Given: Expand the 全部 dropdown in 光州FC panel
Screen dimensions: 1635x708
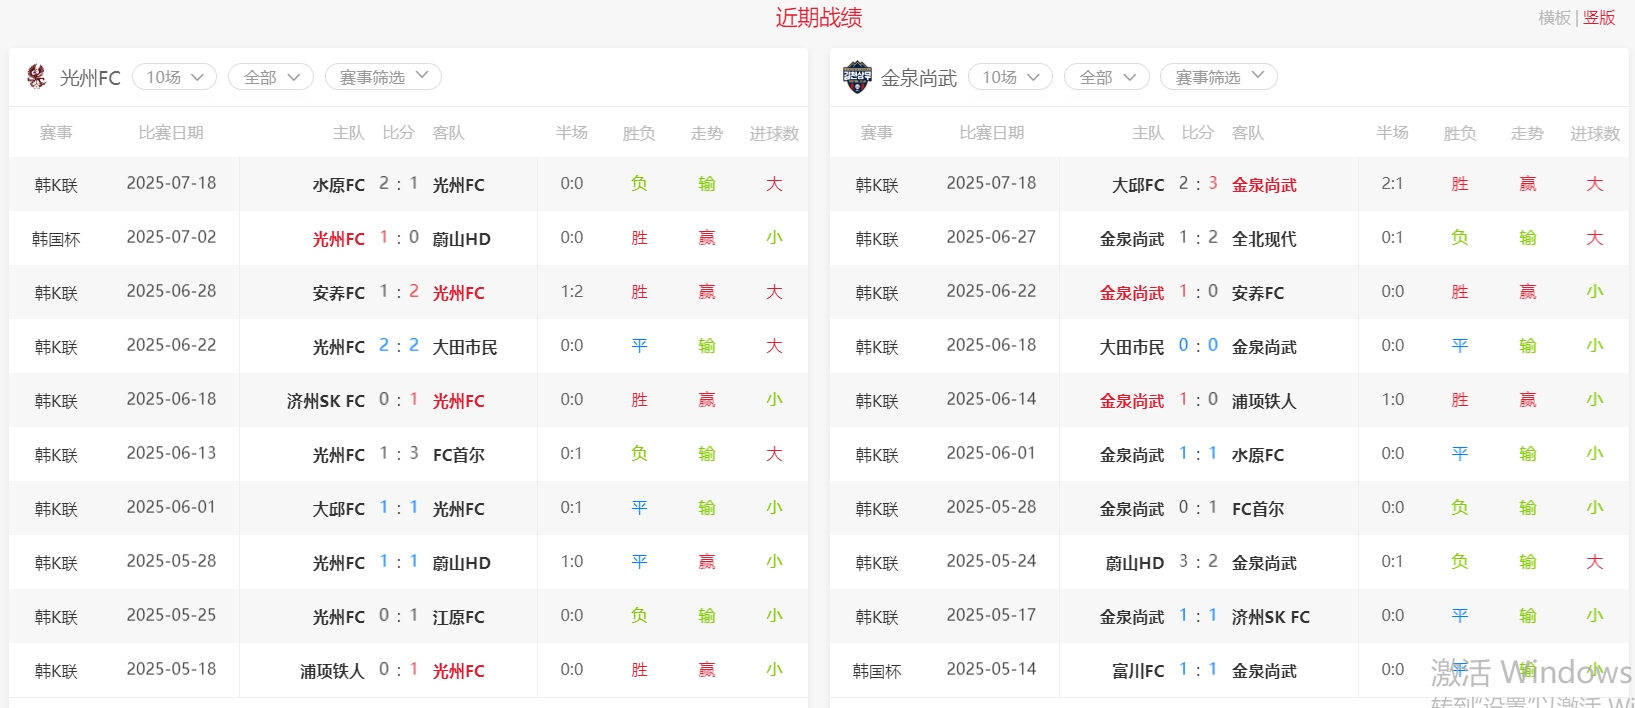Looking at the screenshot, I should (x=271, y=77).
